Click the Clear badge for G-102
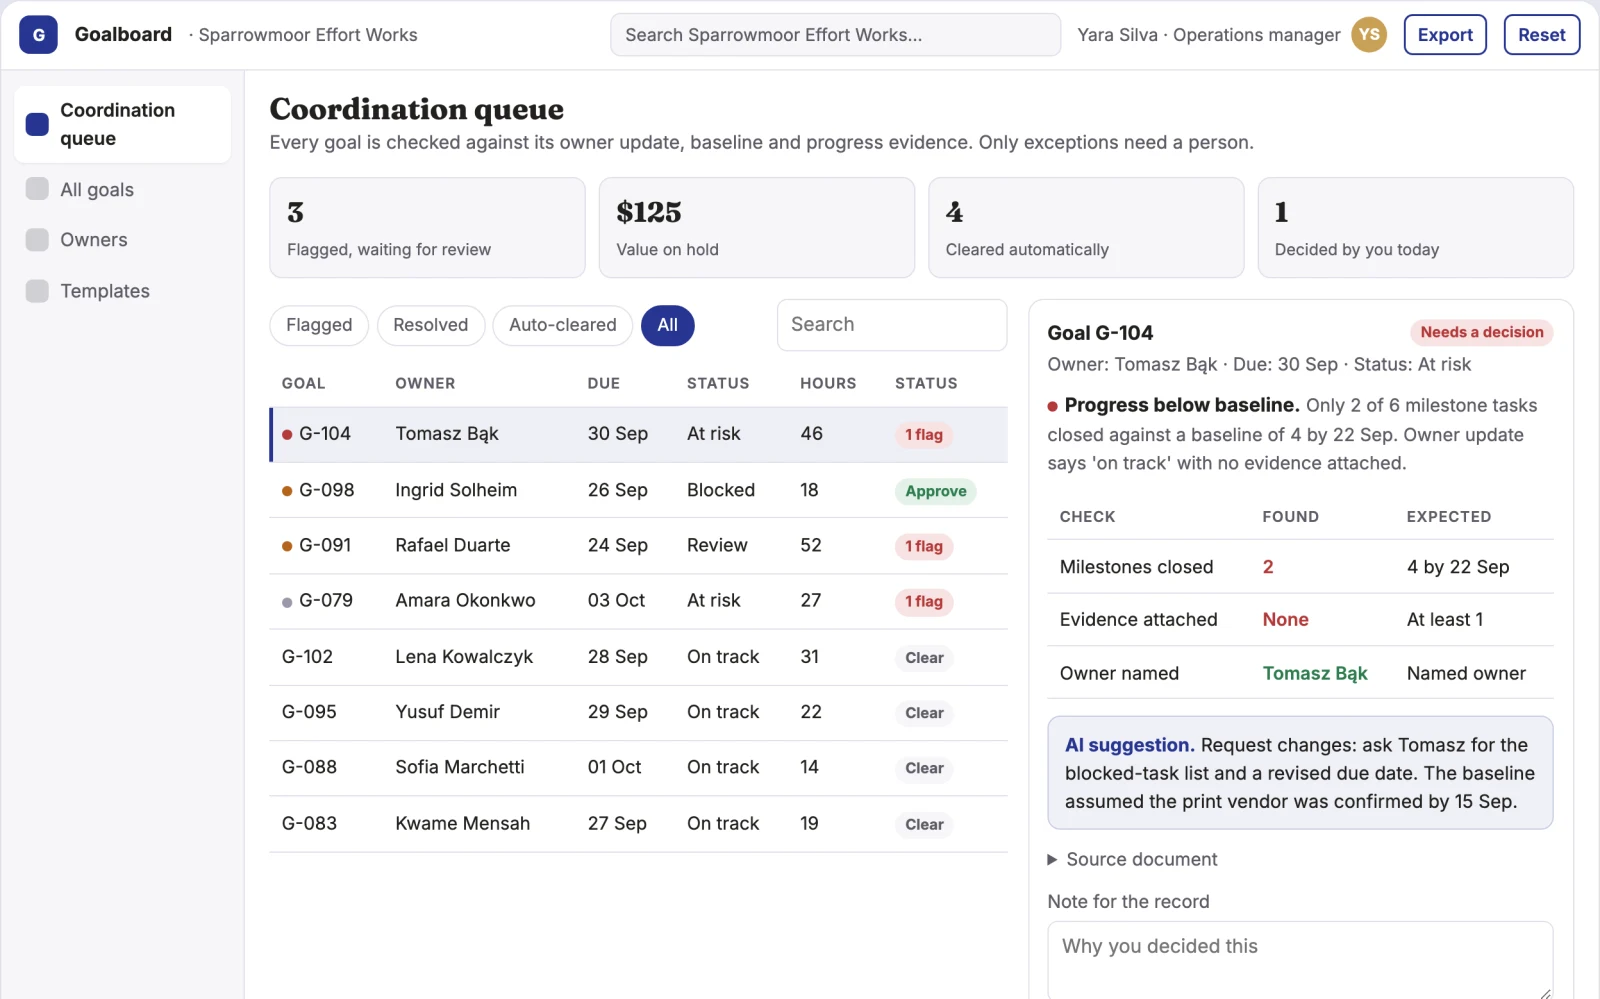 click(924, 658)
